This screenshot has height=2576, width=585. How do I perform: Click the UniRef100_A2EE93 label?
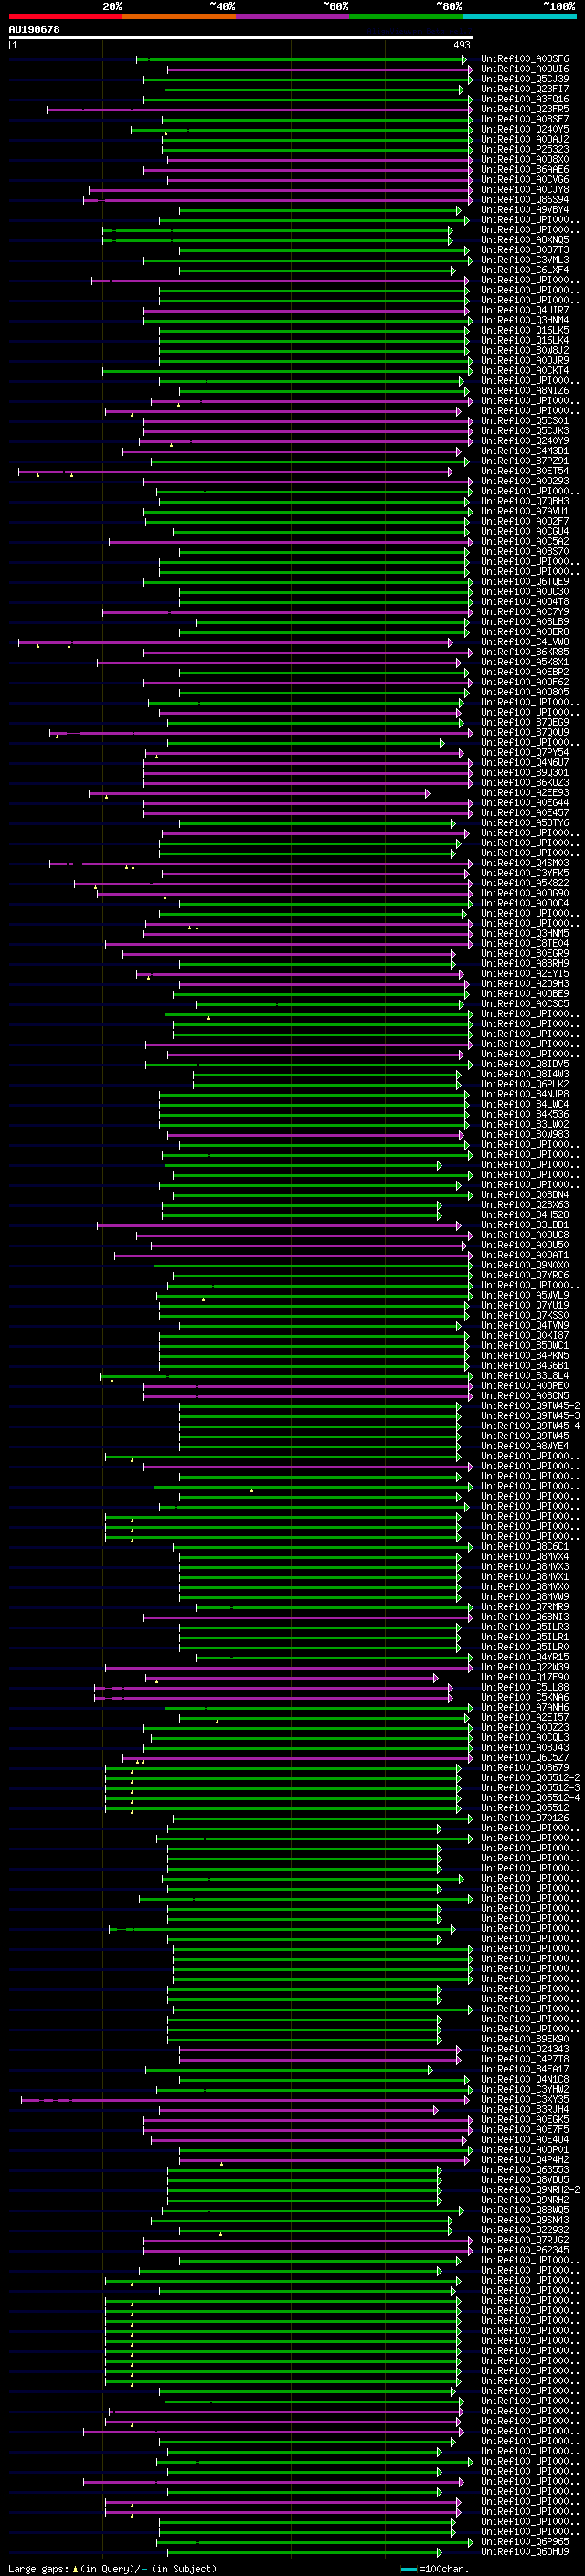click(x=525, y=792)
